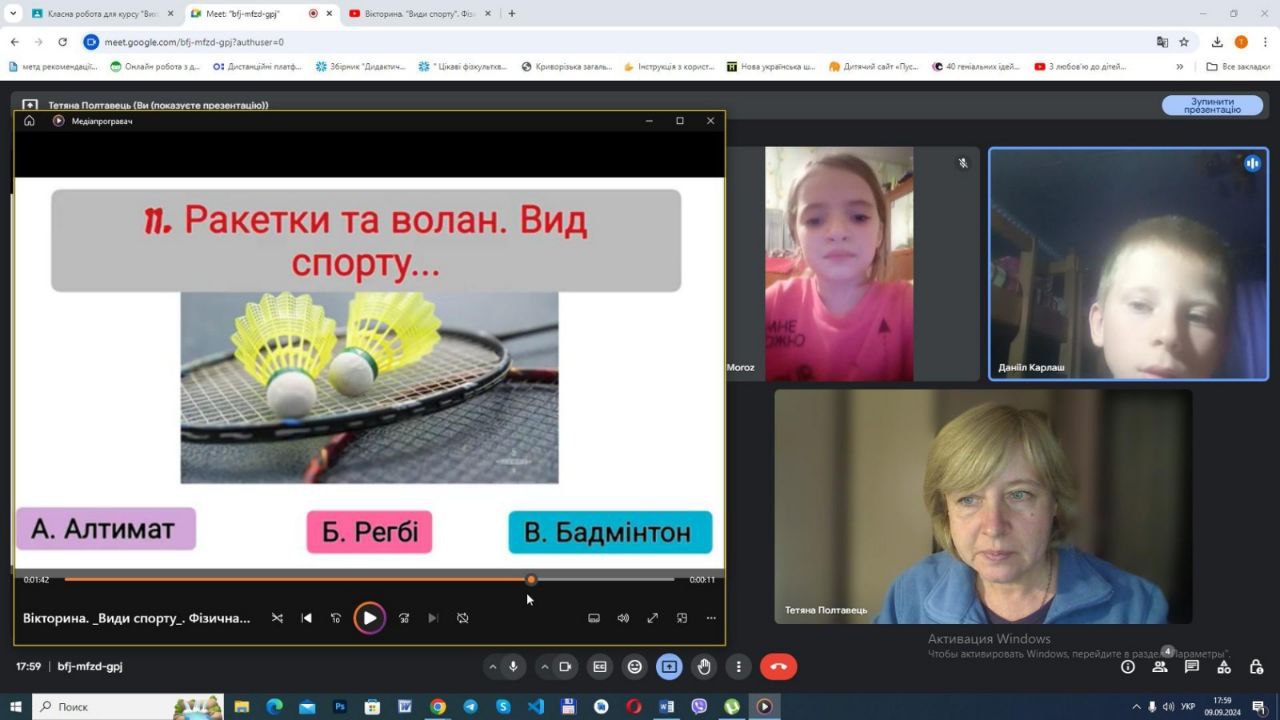Image resolution: width=1280 pixels, height=720 pixels.
Task: Open the emoji reactions button
Action: click(634, 667)
